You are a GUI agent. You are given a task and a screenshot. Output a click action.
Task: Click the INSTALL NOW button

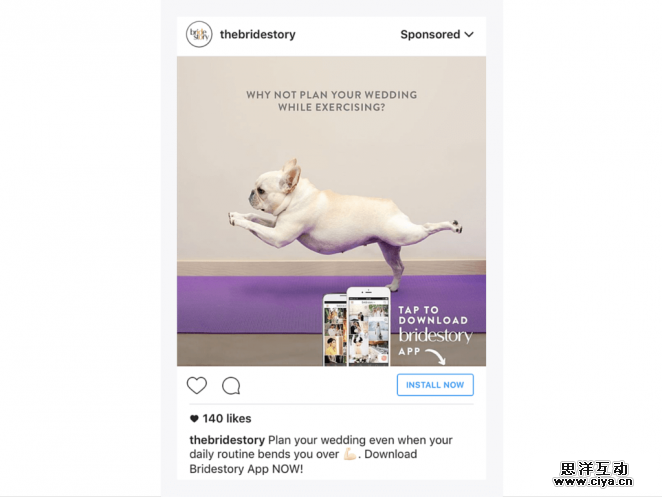tap(435, 385)
